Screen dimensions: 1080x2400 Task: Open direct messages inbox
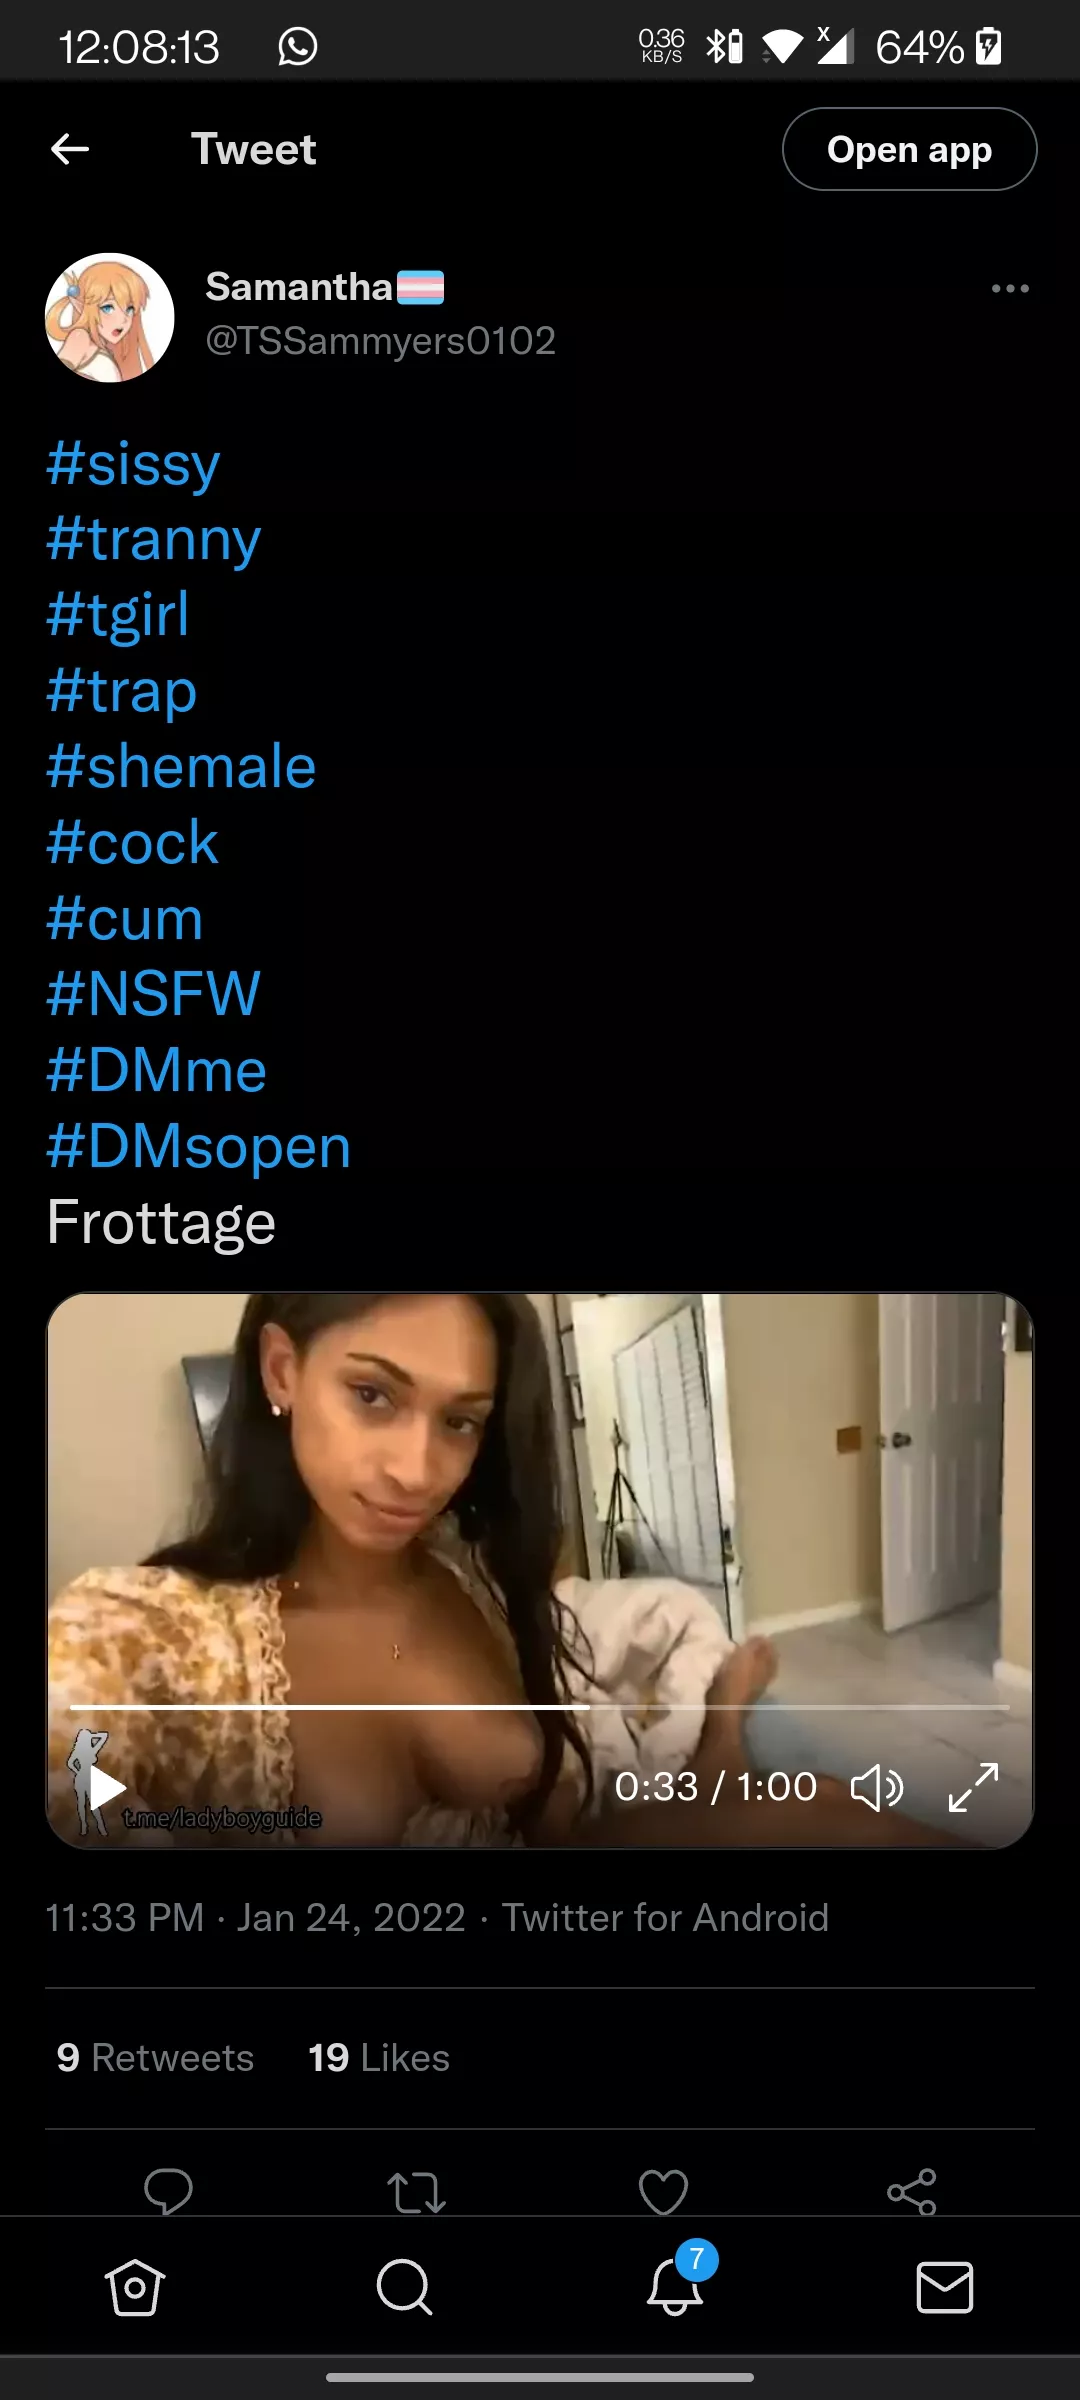[x=945, y=2286]
